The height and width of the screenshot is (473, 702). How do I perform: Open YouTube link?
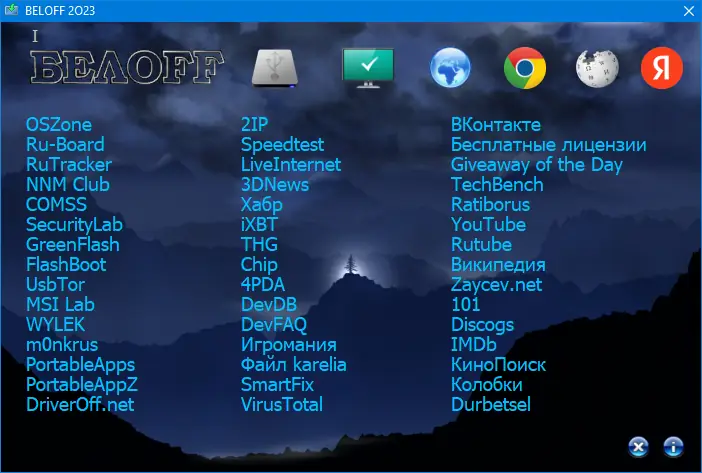[488, 225]
